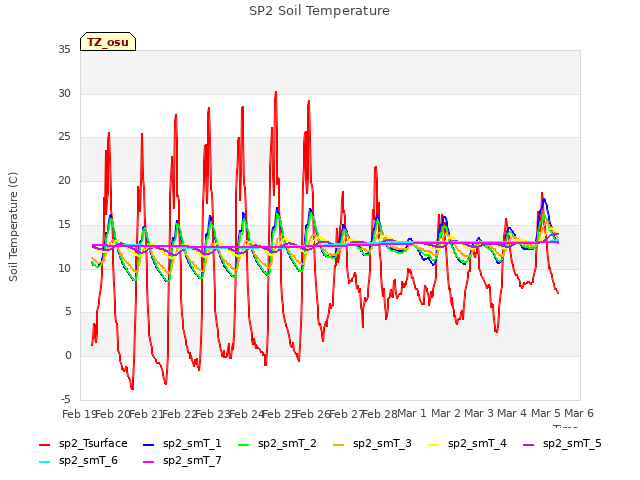This screenshot has width=640, height=480.
Task: Click the 30 y-axis tick label
Action: pos(64,93)
